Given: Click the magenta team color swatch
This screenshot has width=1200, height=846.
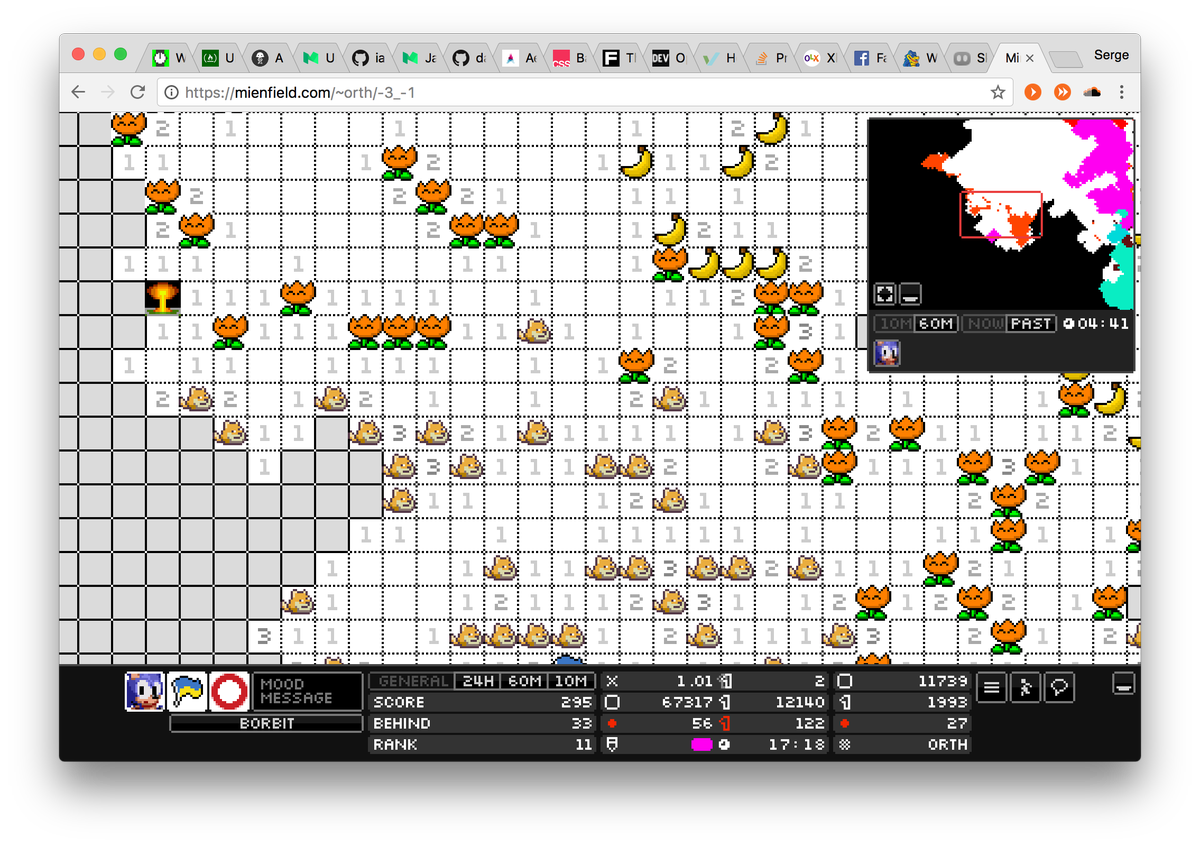Looking at the screenshot, I should point(701,745).
